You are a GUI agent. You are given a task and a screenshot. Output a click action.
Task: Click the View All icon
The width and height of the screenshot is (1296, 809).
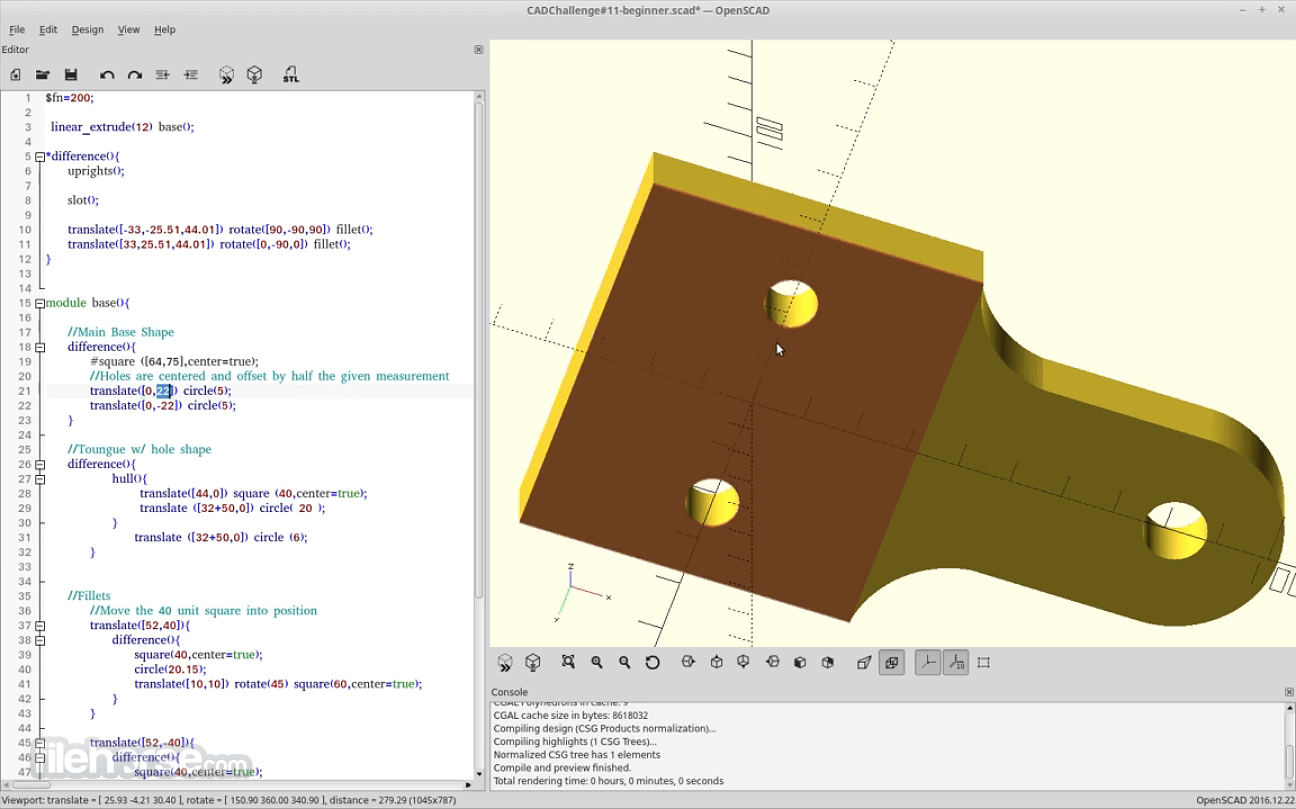[x=569, y=662]
